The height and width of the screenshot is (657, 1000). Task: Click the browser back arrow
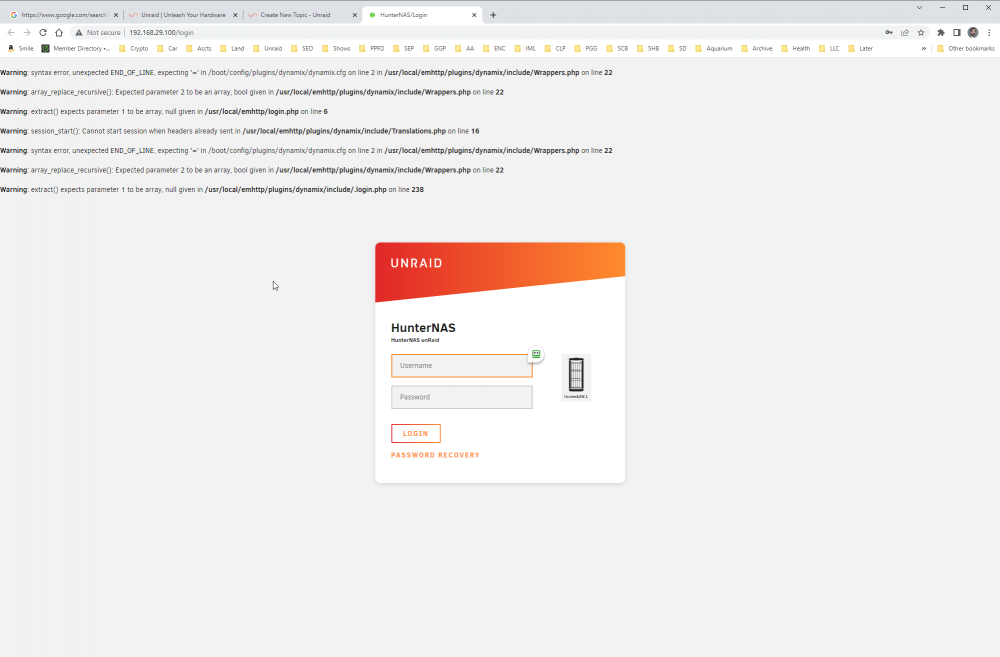pyautogui.click(x=11, y=33)
